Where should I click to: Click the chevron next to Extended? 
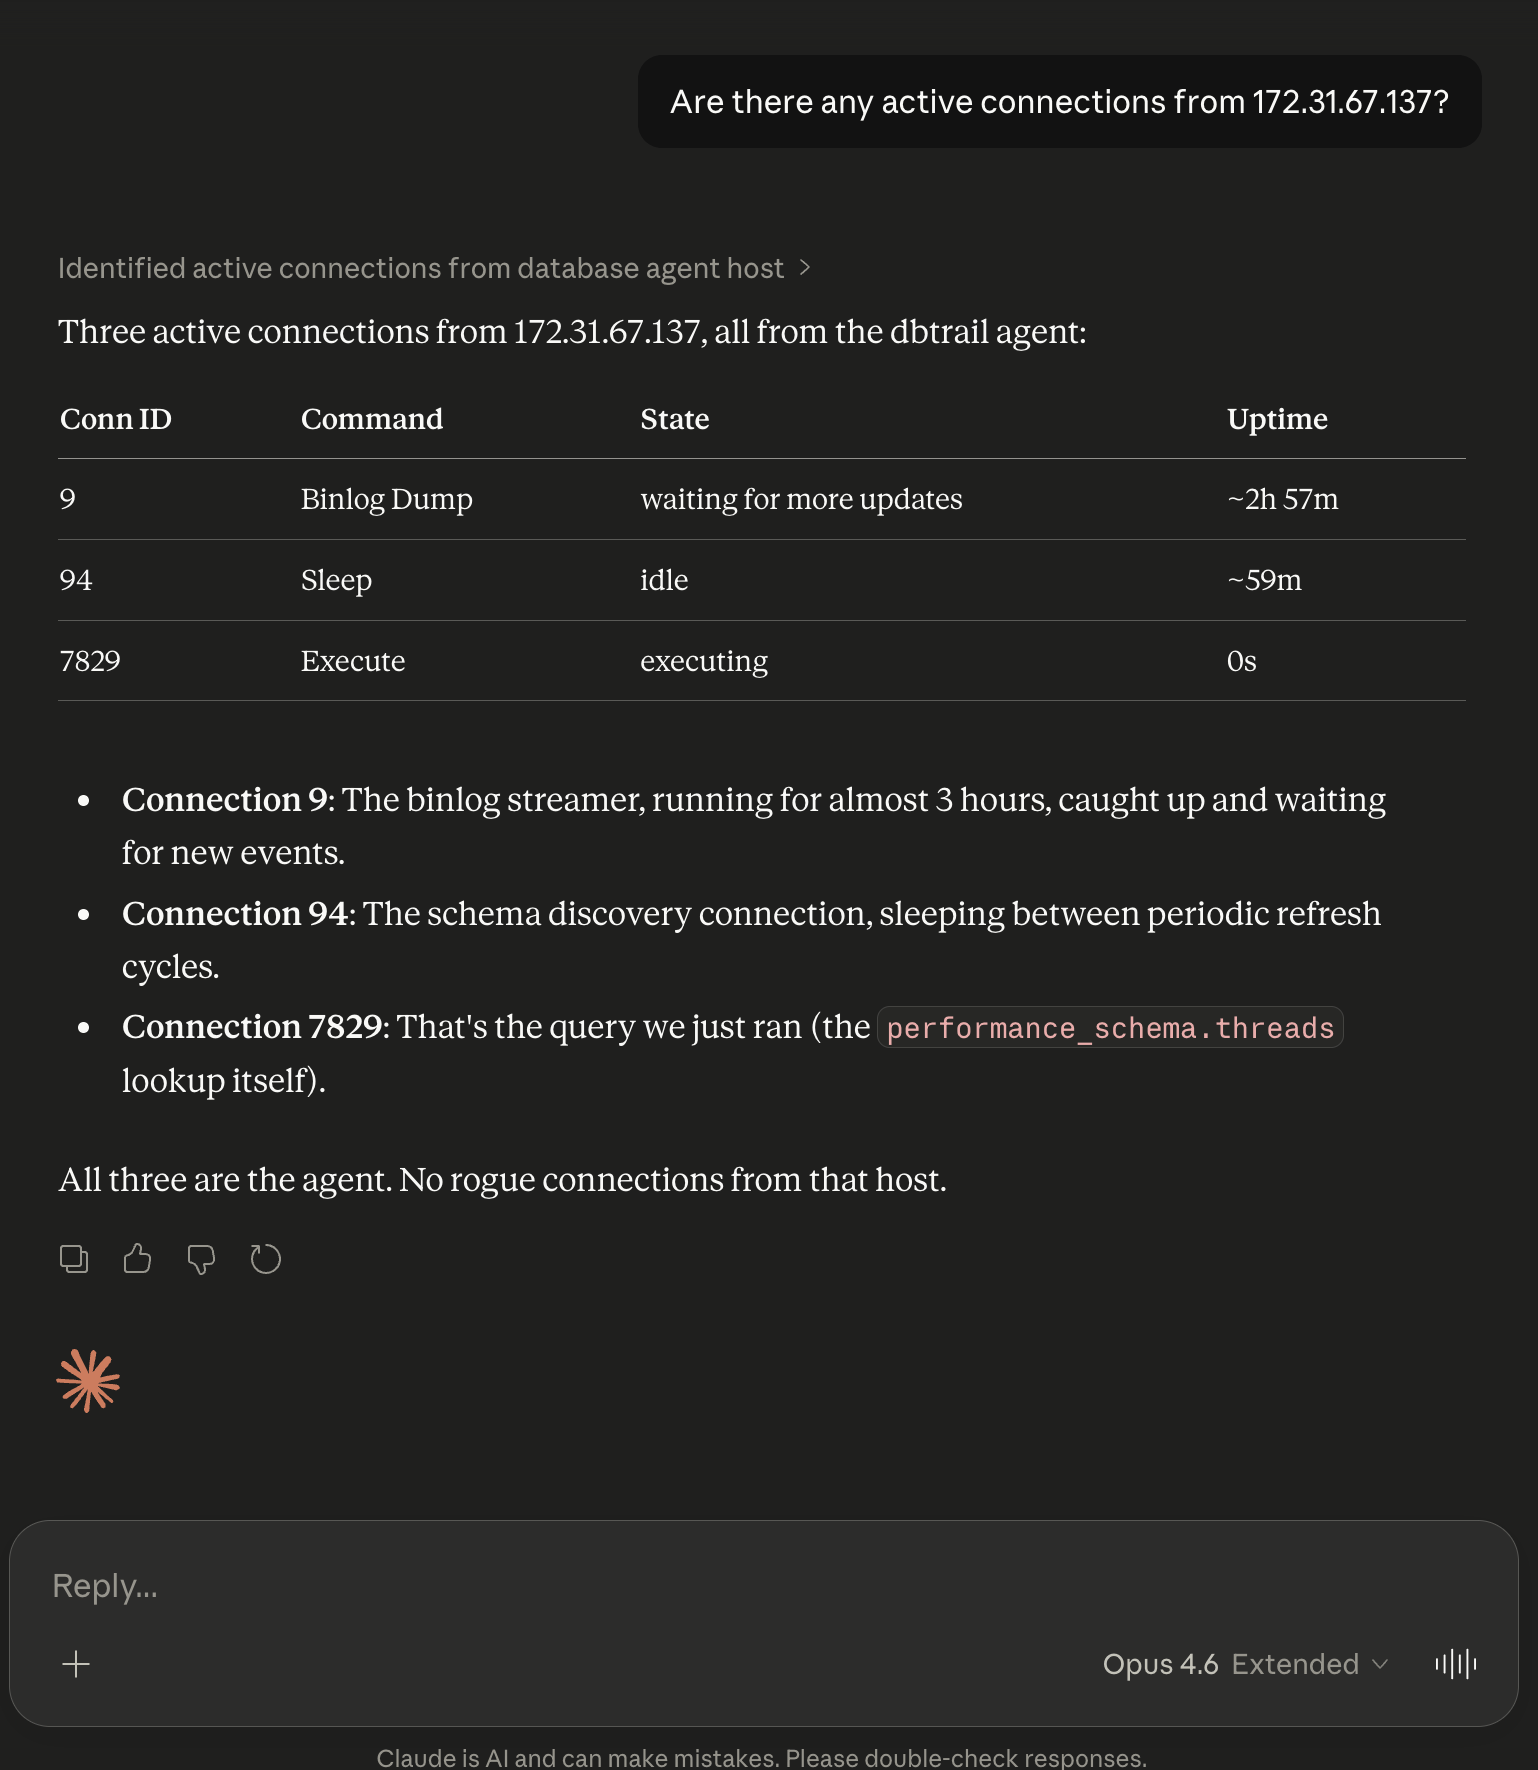1381,1664
